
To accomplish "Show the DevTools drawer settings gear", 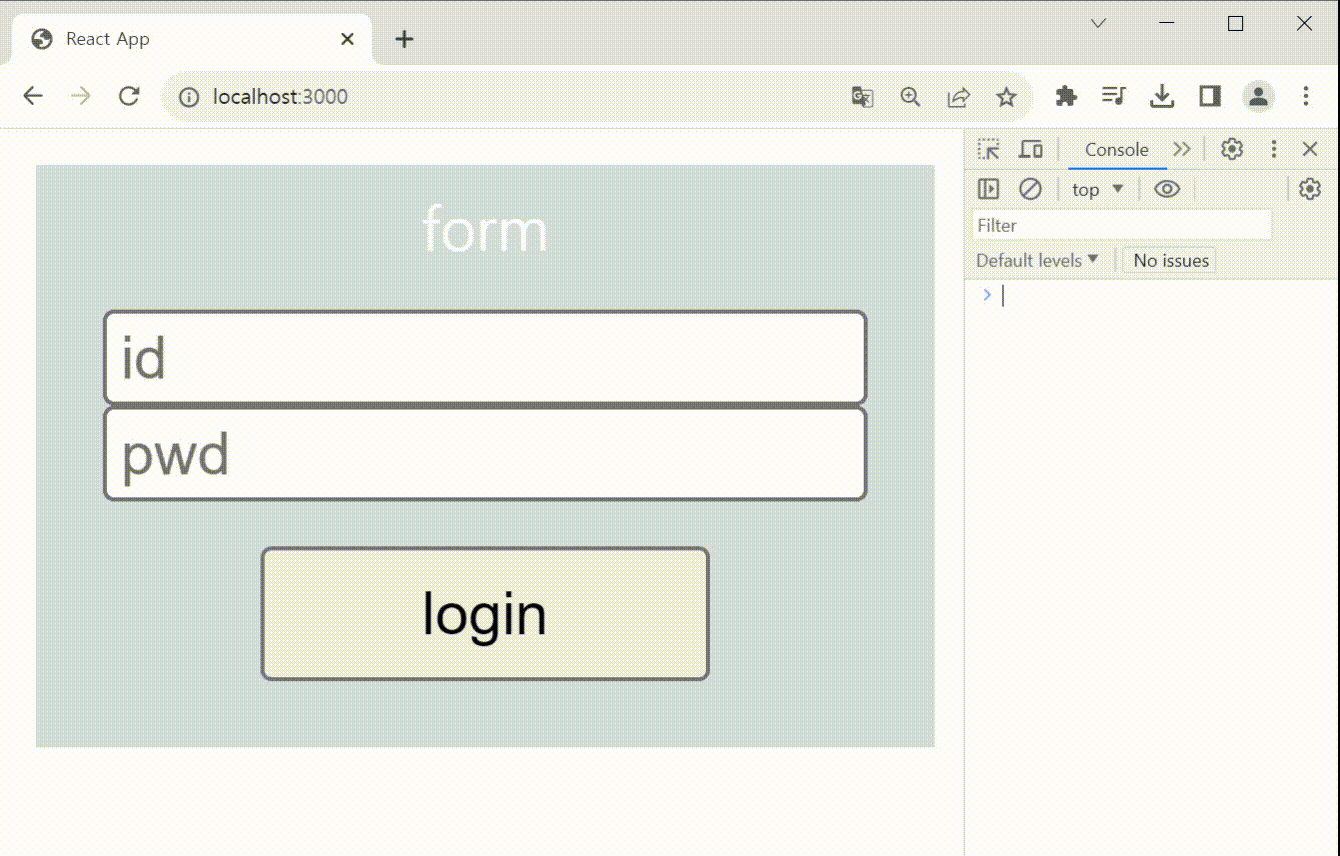I will coord(1309,188).
